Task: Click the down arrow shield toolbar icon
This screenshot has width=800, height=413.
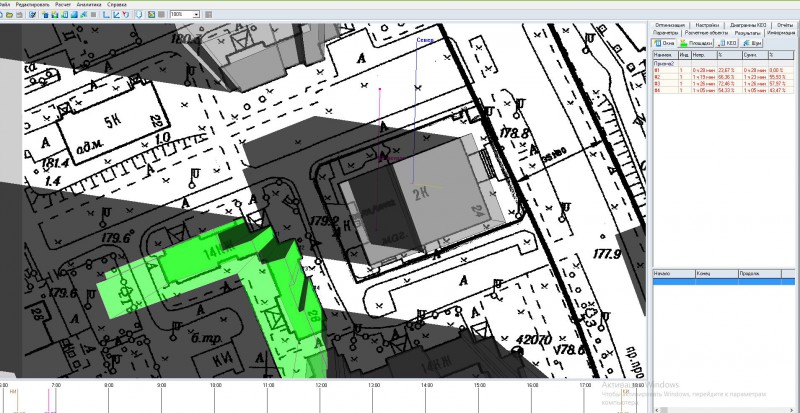Action: [x=139, y=14]
